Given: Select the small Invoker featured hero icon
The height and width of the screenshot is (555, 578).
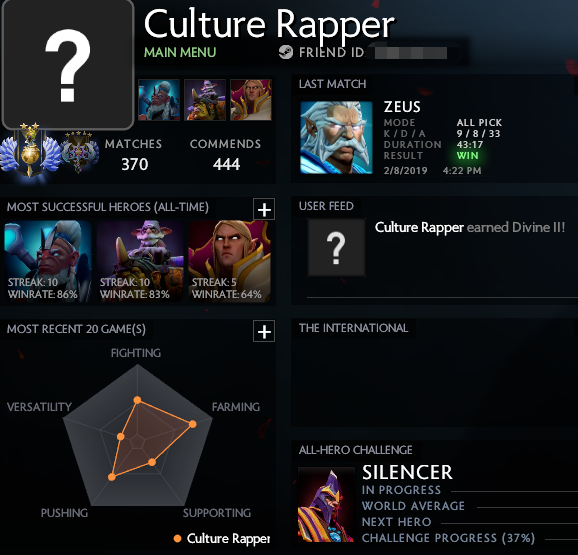Looking at the screenshot, I should 251,100.
